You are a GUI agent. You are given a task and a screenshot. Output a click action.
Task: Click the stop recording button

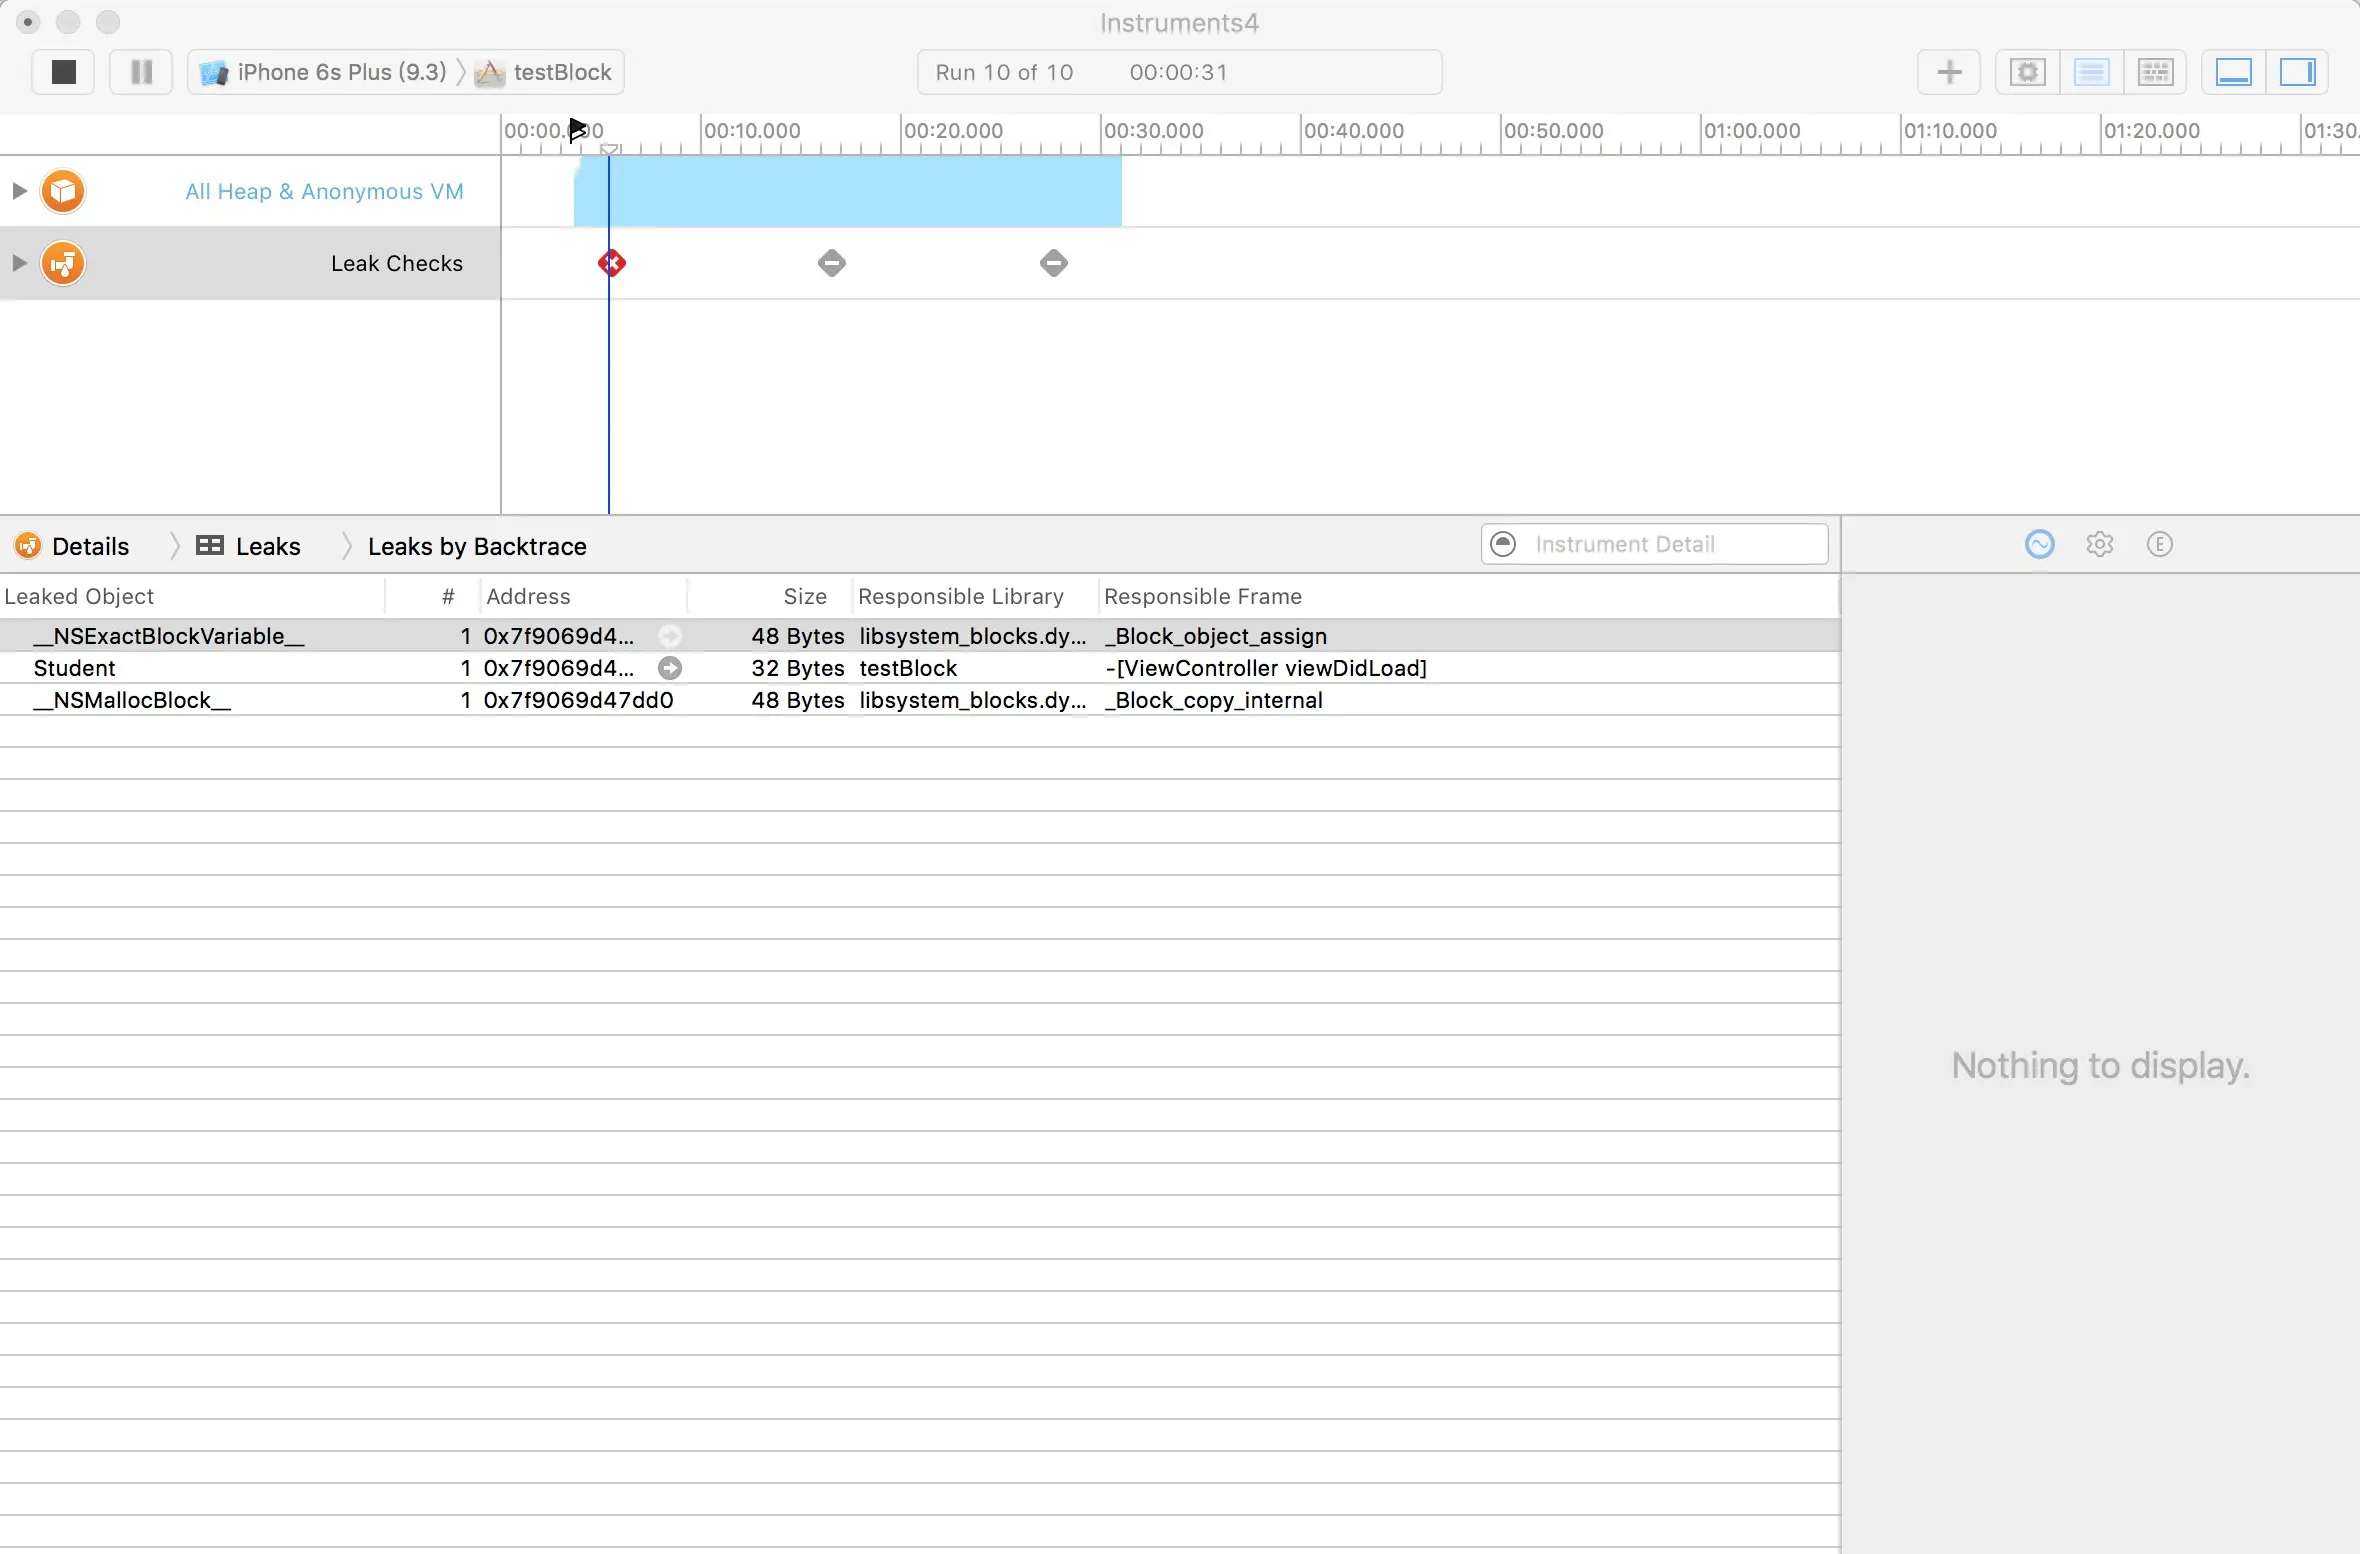pos(63,72)
